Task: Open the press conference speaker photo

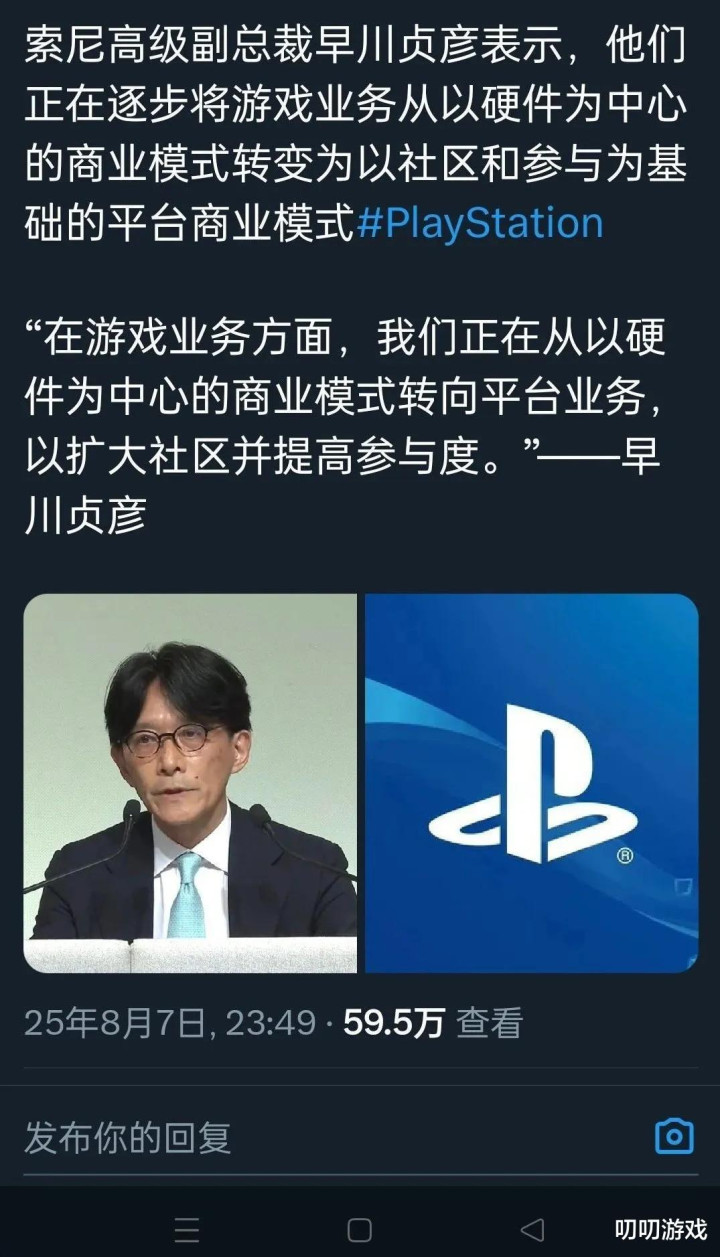Action: (x=190, y=783)
